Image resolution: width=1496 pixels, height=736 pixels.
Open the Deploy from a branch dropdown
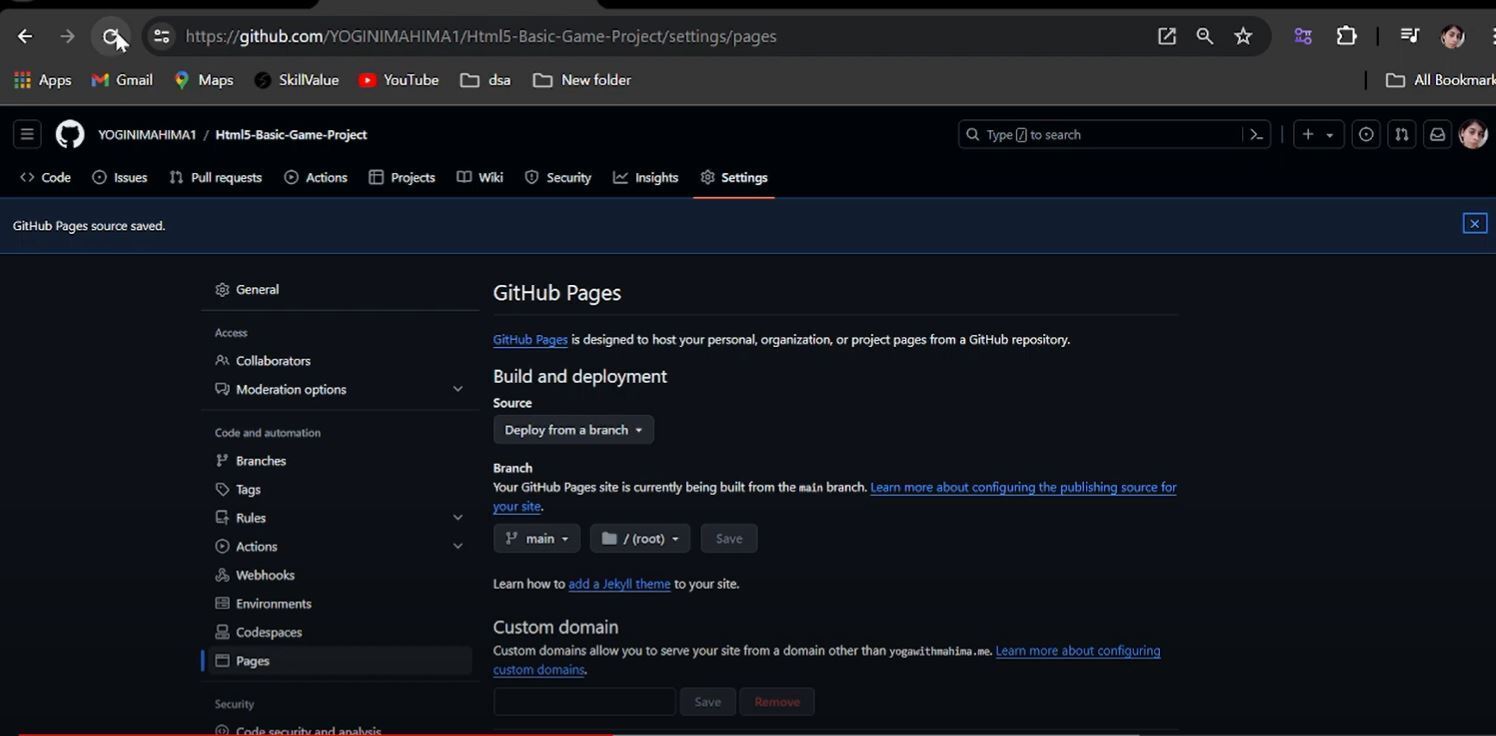tap(573, 430)
